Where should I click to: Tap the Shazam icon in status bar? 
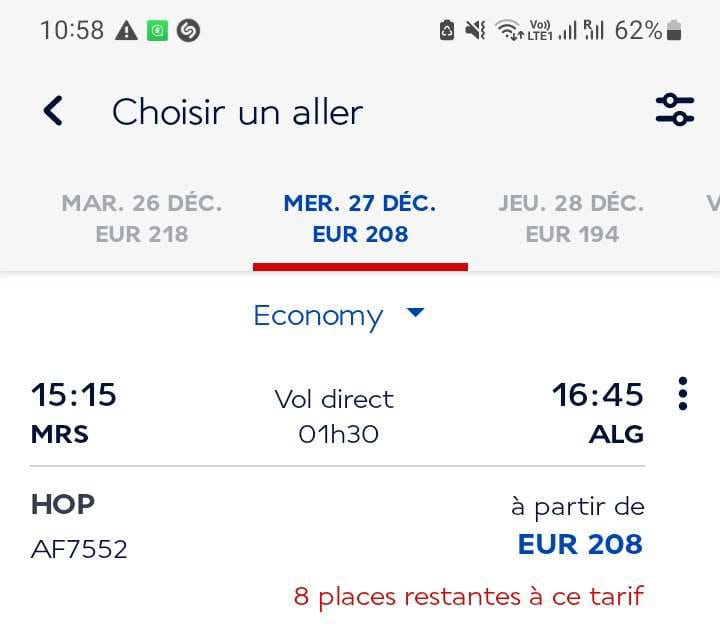click(188, 31)
